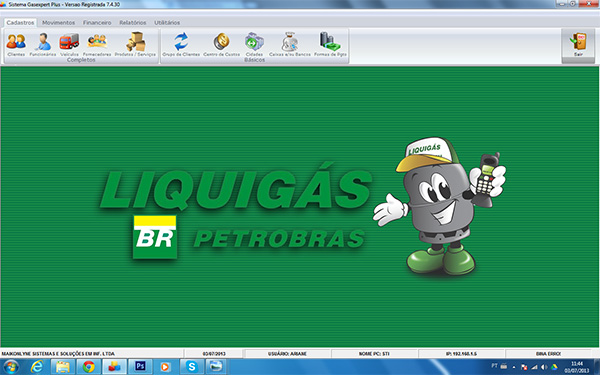Click the network signal tray icon
Image resolution: width=600 pixels, height=375 pixels.
[x=535, y=367]
